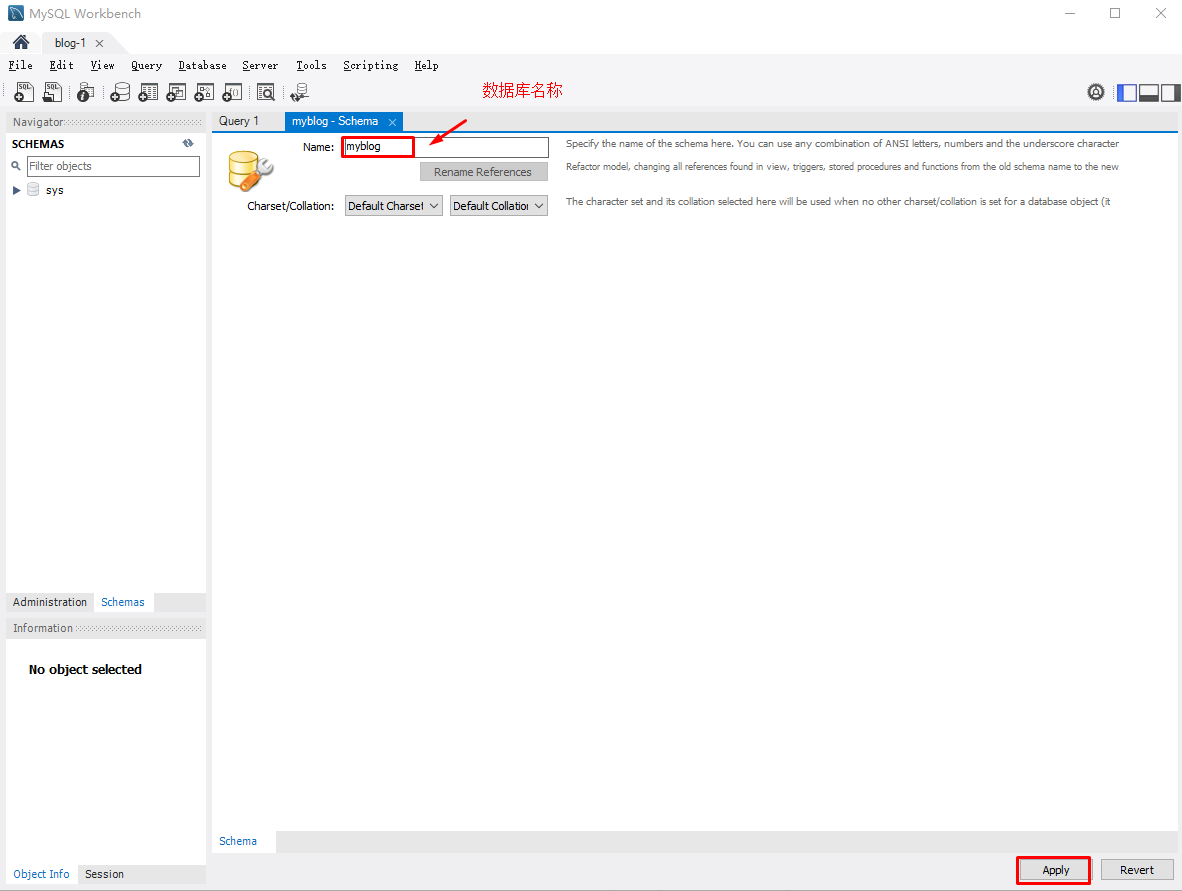
Task: Minimize the MySQL Workbench window
Action: point(1070,14)
